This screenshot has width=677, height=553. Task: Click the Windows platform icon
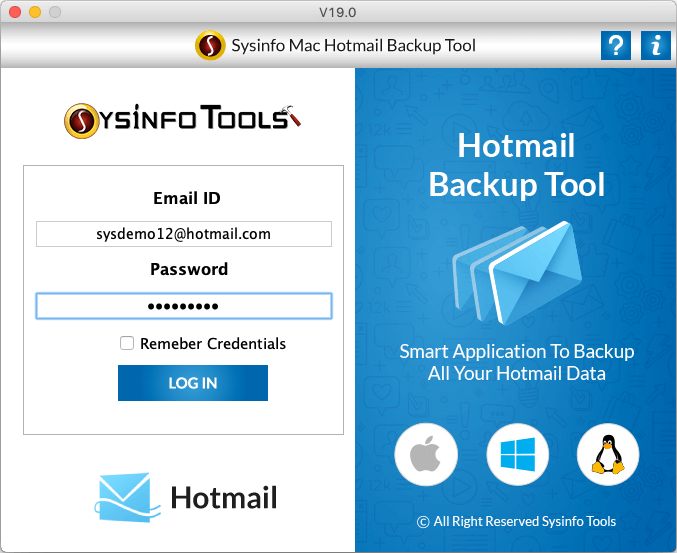coord(518,455)
